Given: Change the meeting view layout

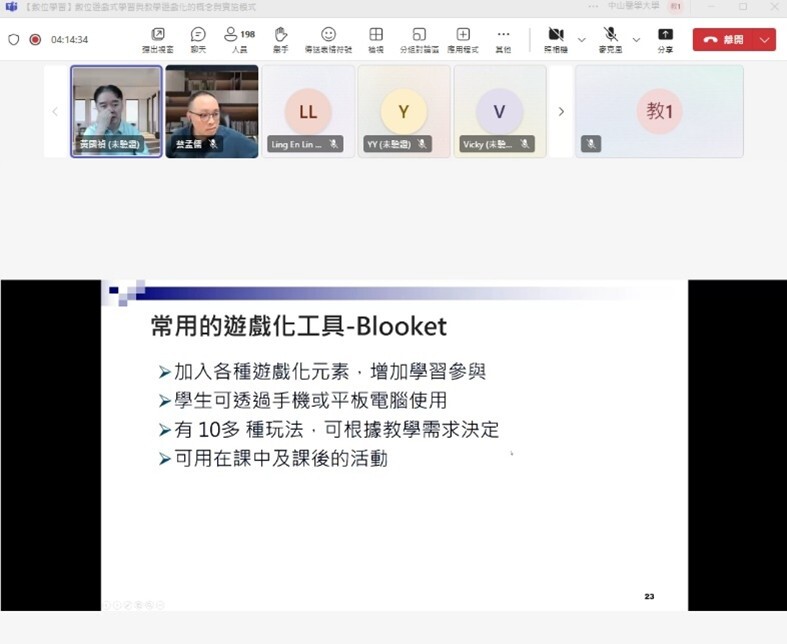Looking at the screenshot, I should pyautogui.click(x=376, y=39).
